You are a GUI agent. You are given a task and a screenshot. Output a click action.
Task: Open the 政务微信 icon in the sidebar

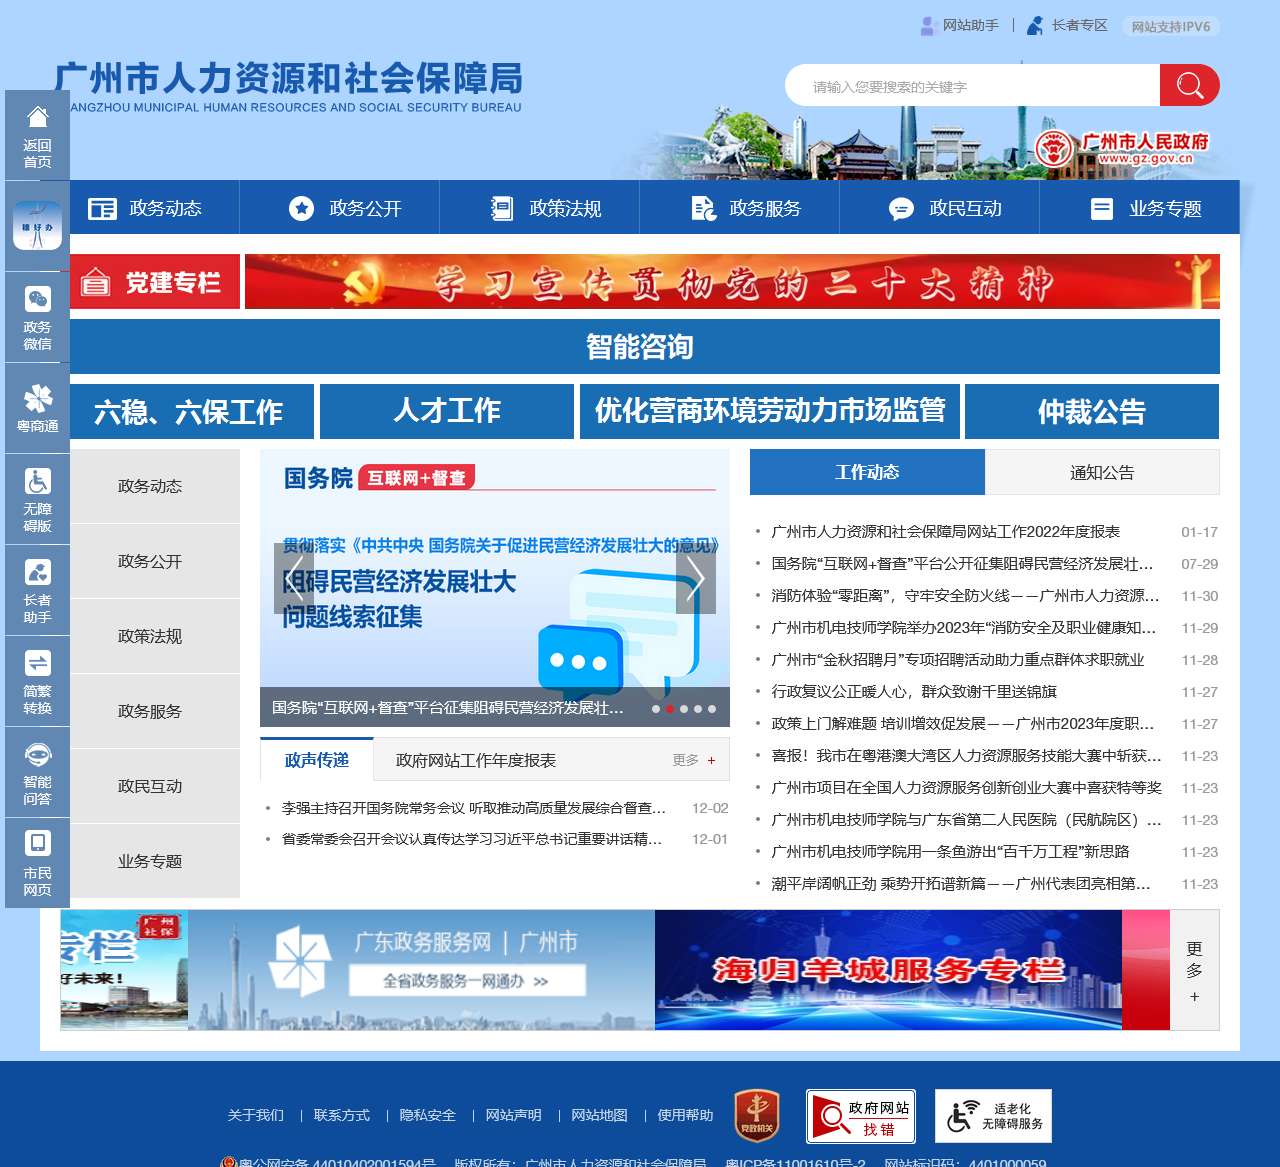click(x=37, y=316)
